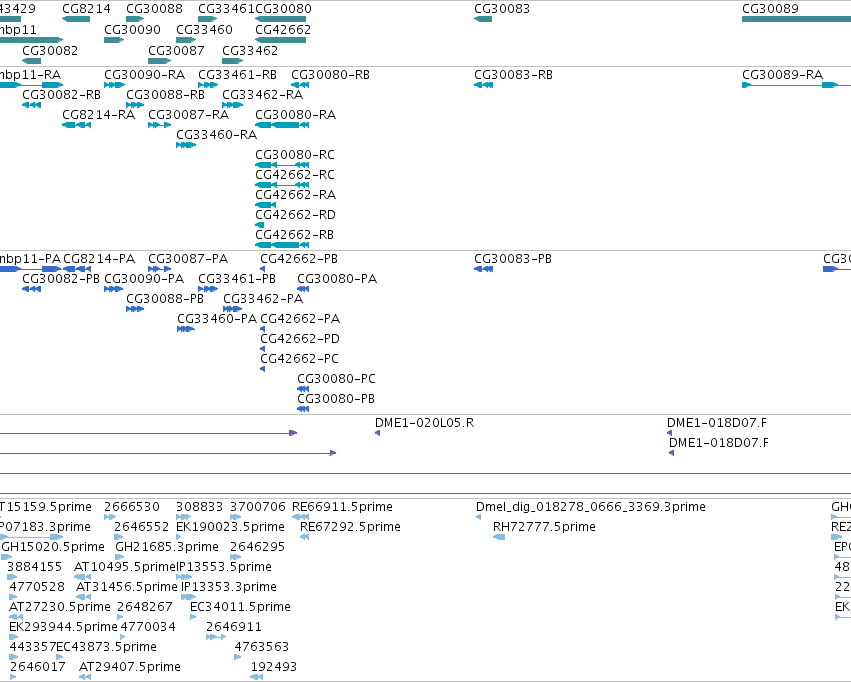Viewport: 851px width, 682px height.
Task: Select EST entry 192493
Action: (274, 667)
